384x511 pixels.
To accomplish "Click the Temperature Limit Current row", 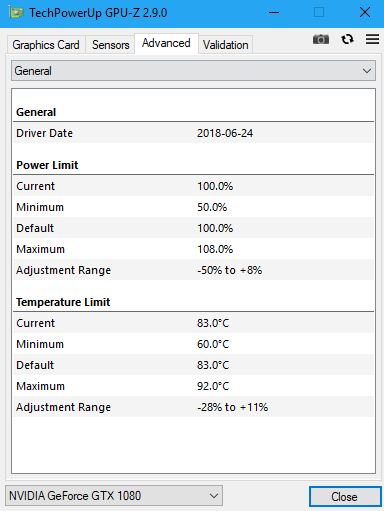I will coord(193,323).
